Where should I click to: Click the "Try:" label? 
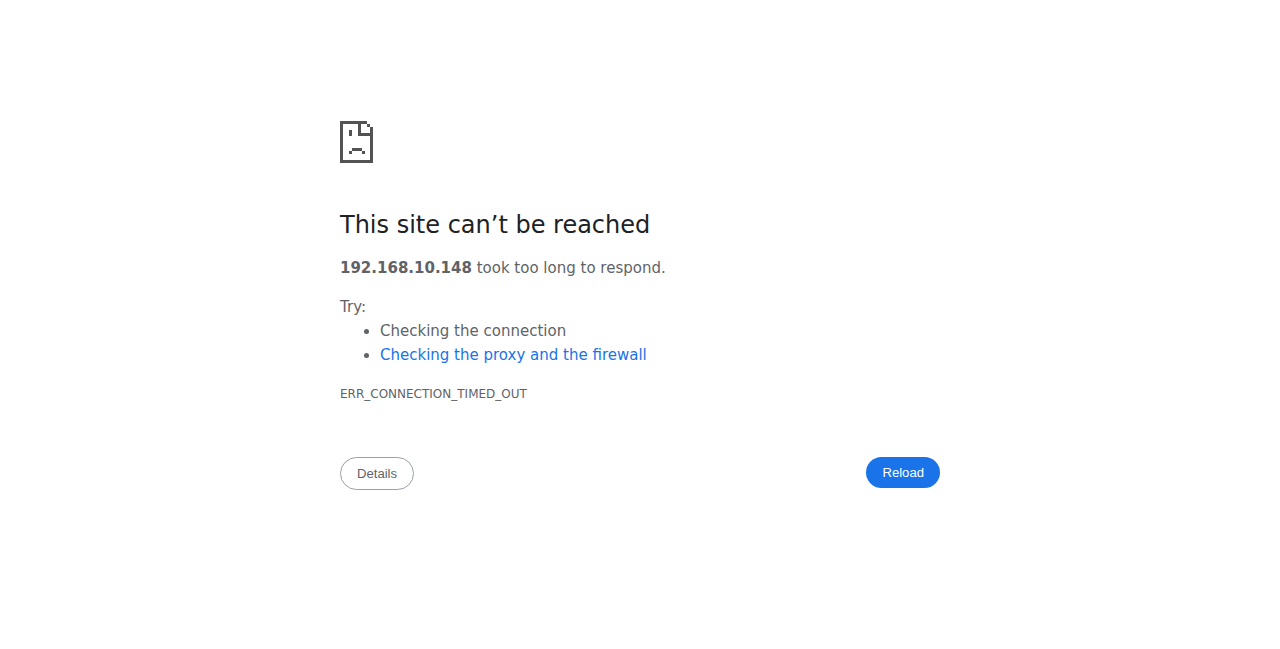point(353,307)
